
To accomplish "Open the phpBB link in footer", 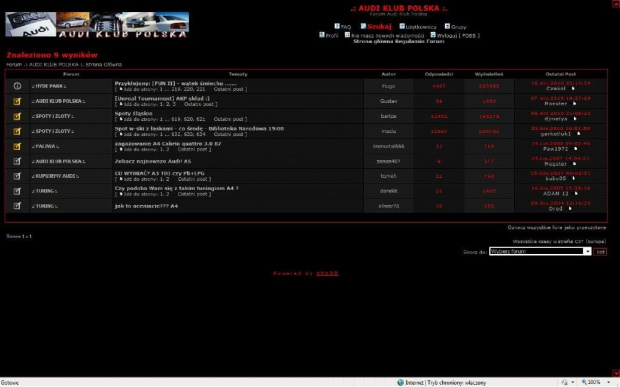I will [x=327, y=273].
